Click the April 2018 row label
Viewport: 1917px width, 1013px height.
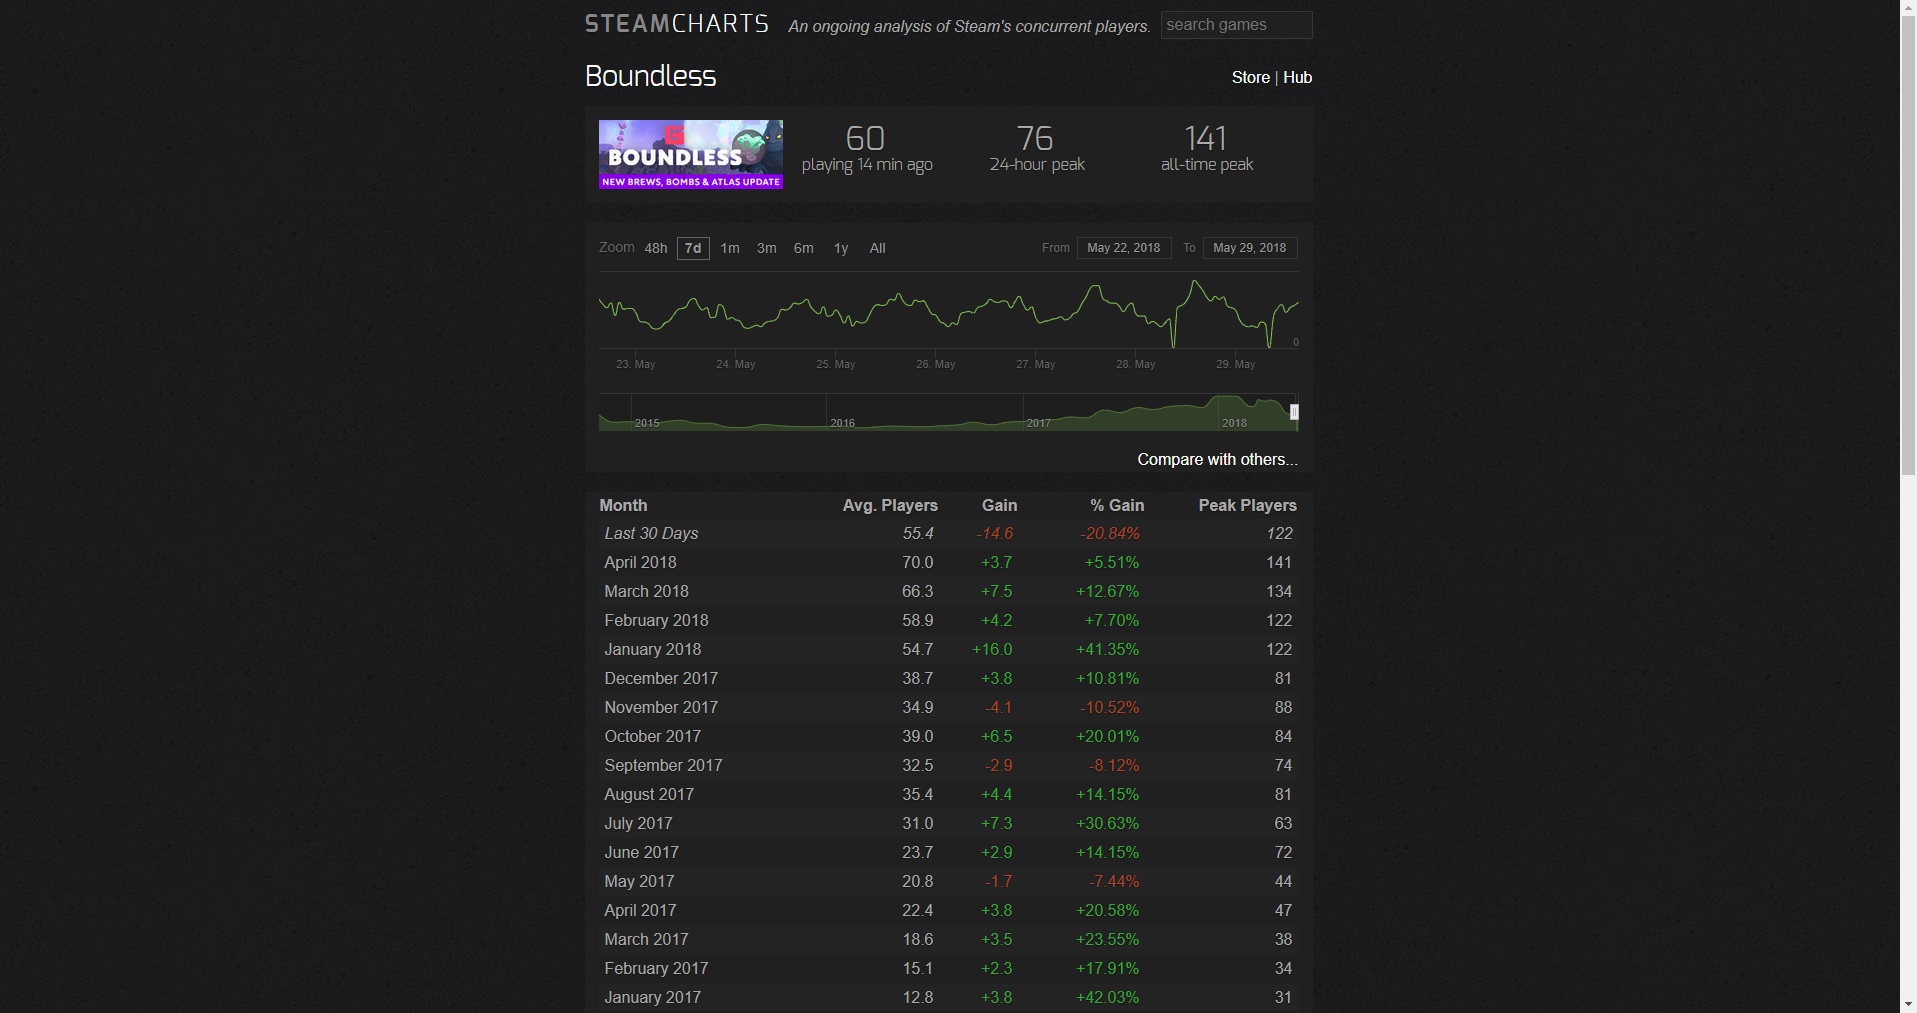(640, 562)
